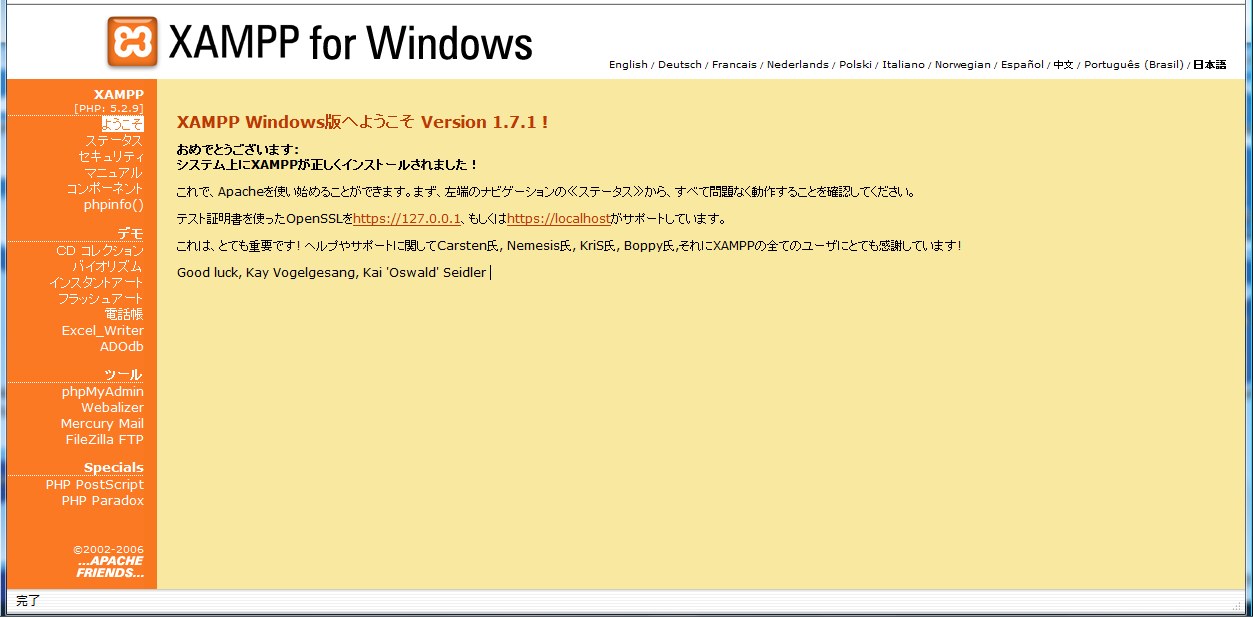Switch language to Português (Brasil)
This screenshot has height=617, width=1253.
1133,65
